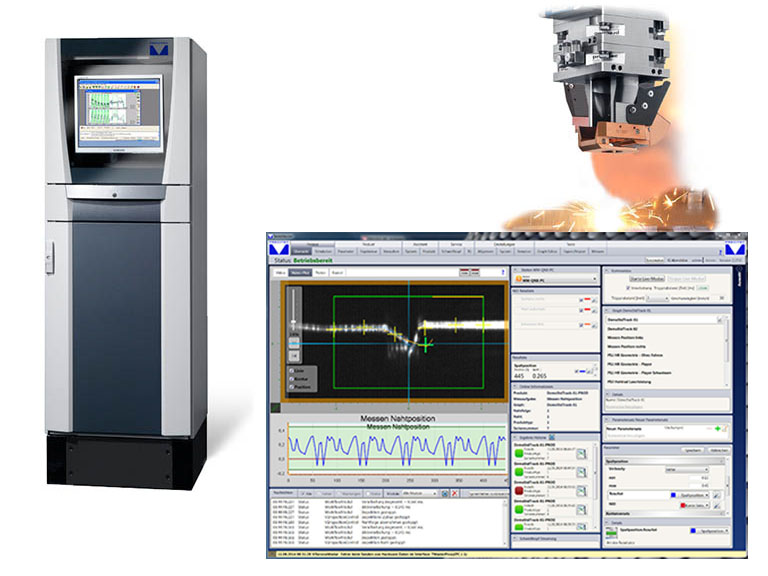Toggle checkbox beside the orange ROI swatch
The width and height of the screenshot is (768, 576).
coord(581,325)
